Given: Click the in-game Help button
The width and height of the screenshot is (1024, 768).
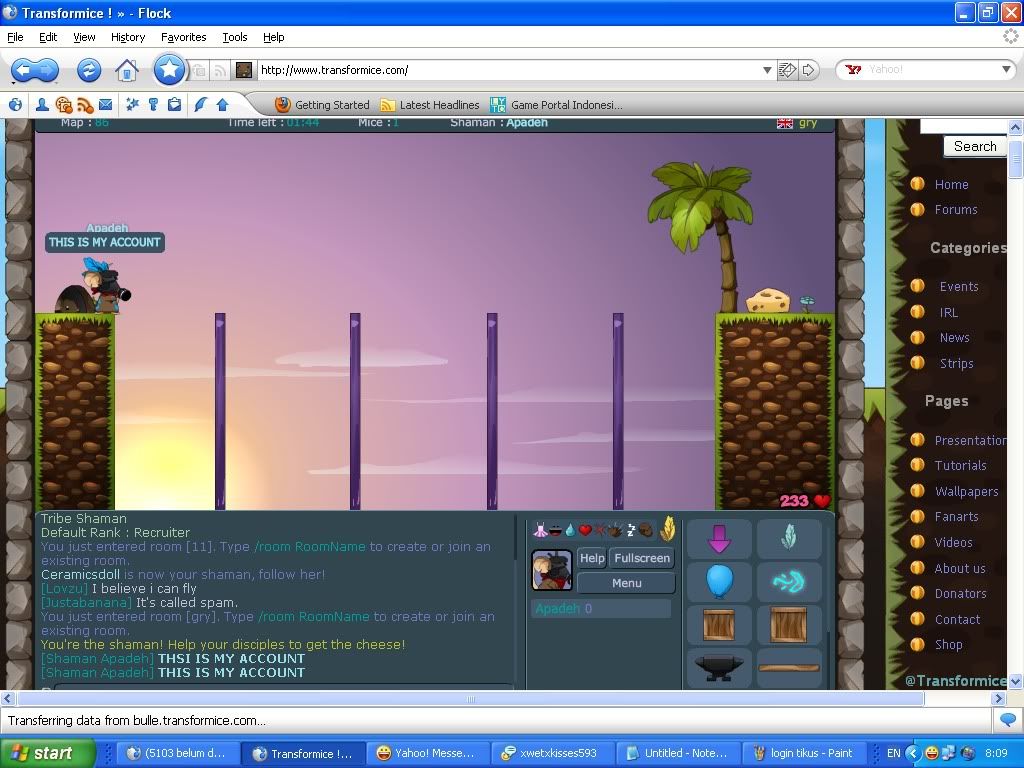Looking at the screenshot, I should point(592,558).
